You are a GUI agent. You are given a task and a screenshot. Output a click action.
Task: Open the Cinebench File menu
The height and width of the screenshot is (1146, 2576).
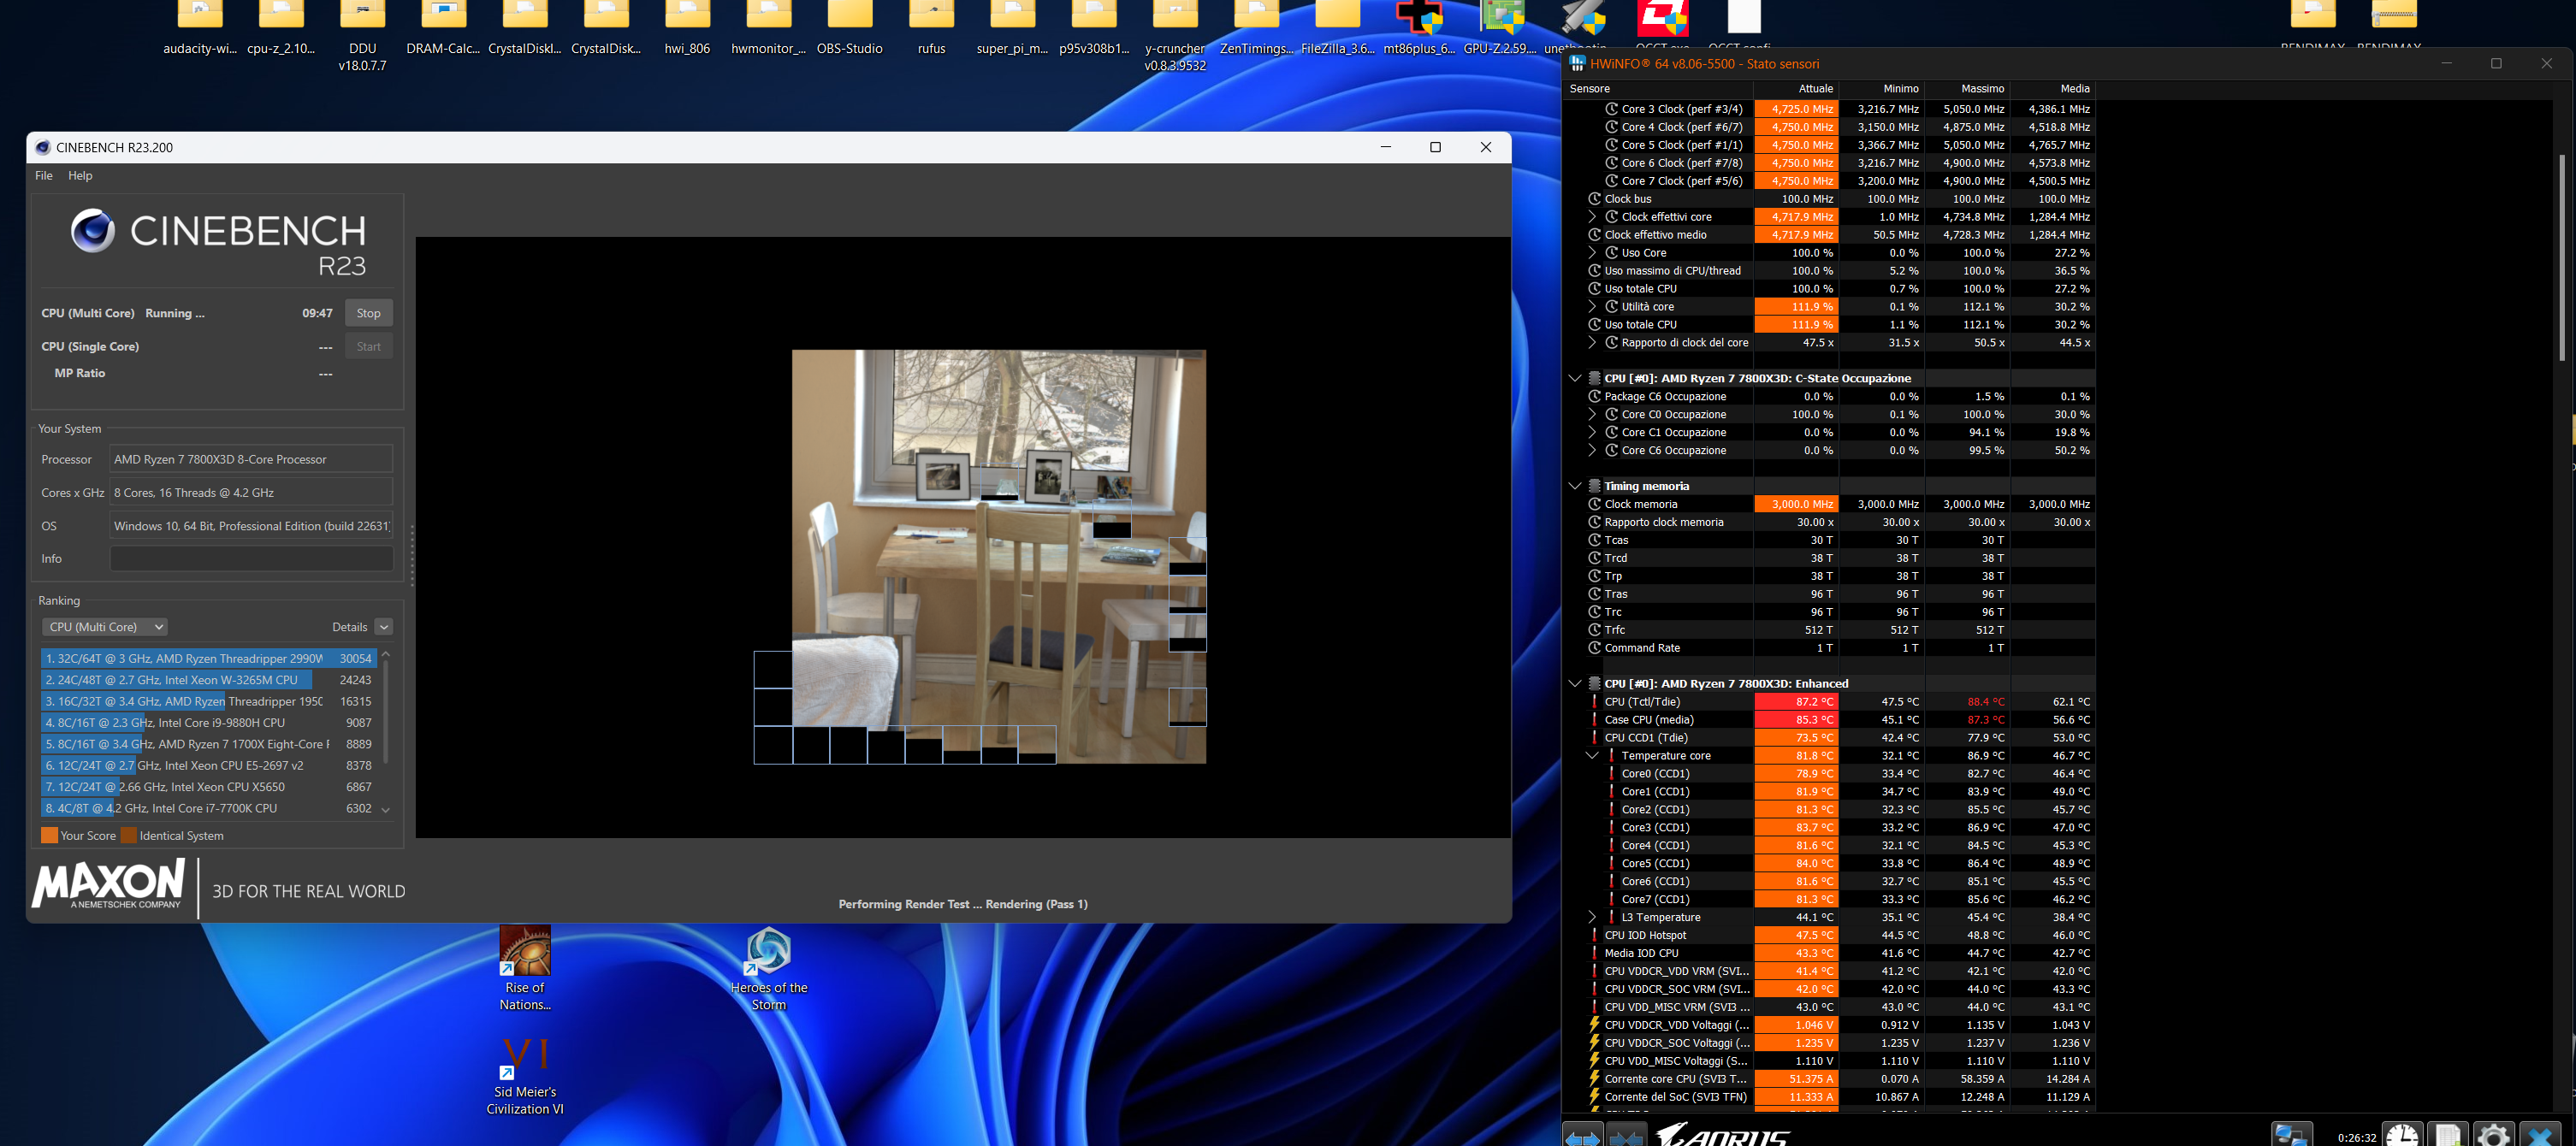point(44,175)
